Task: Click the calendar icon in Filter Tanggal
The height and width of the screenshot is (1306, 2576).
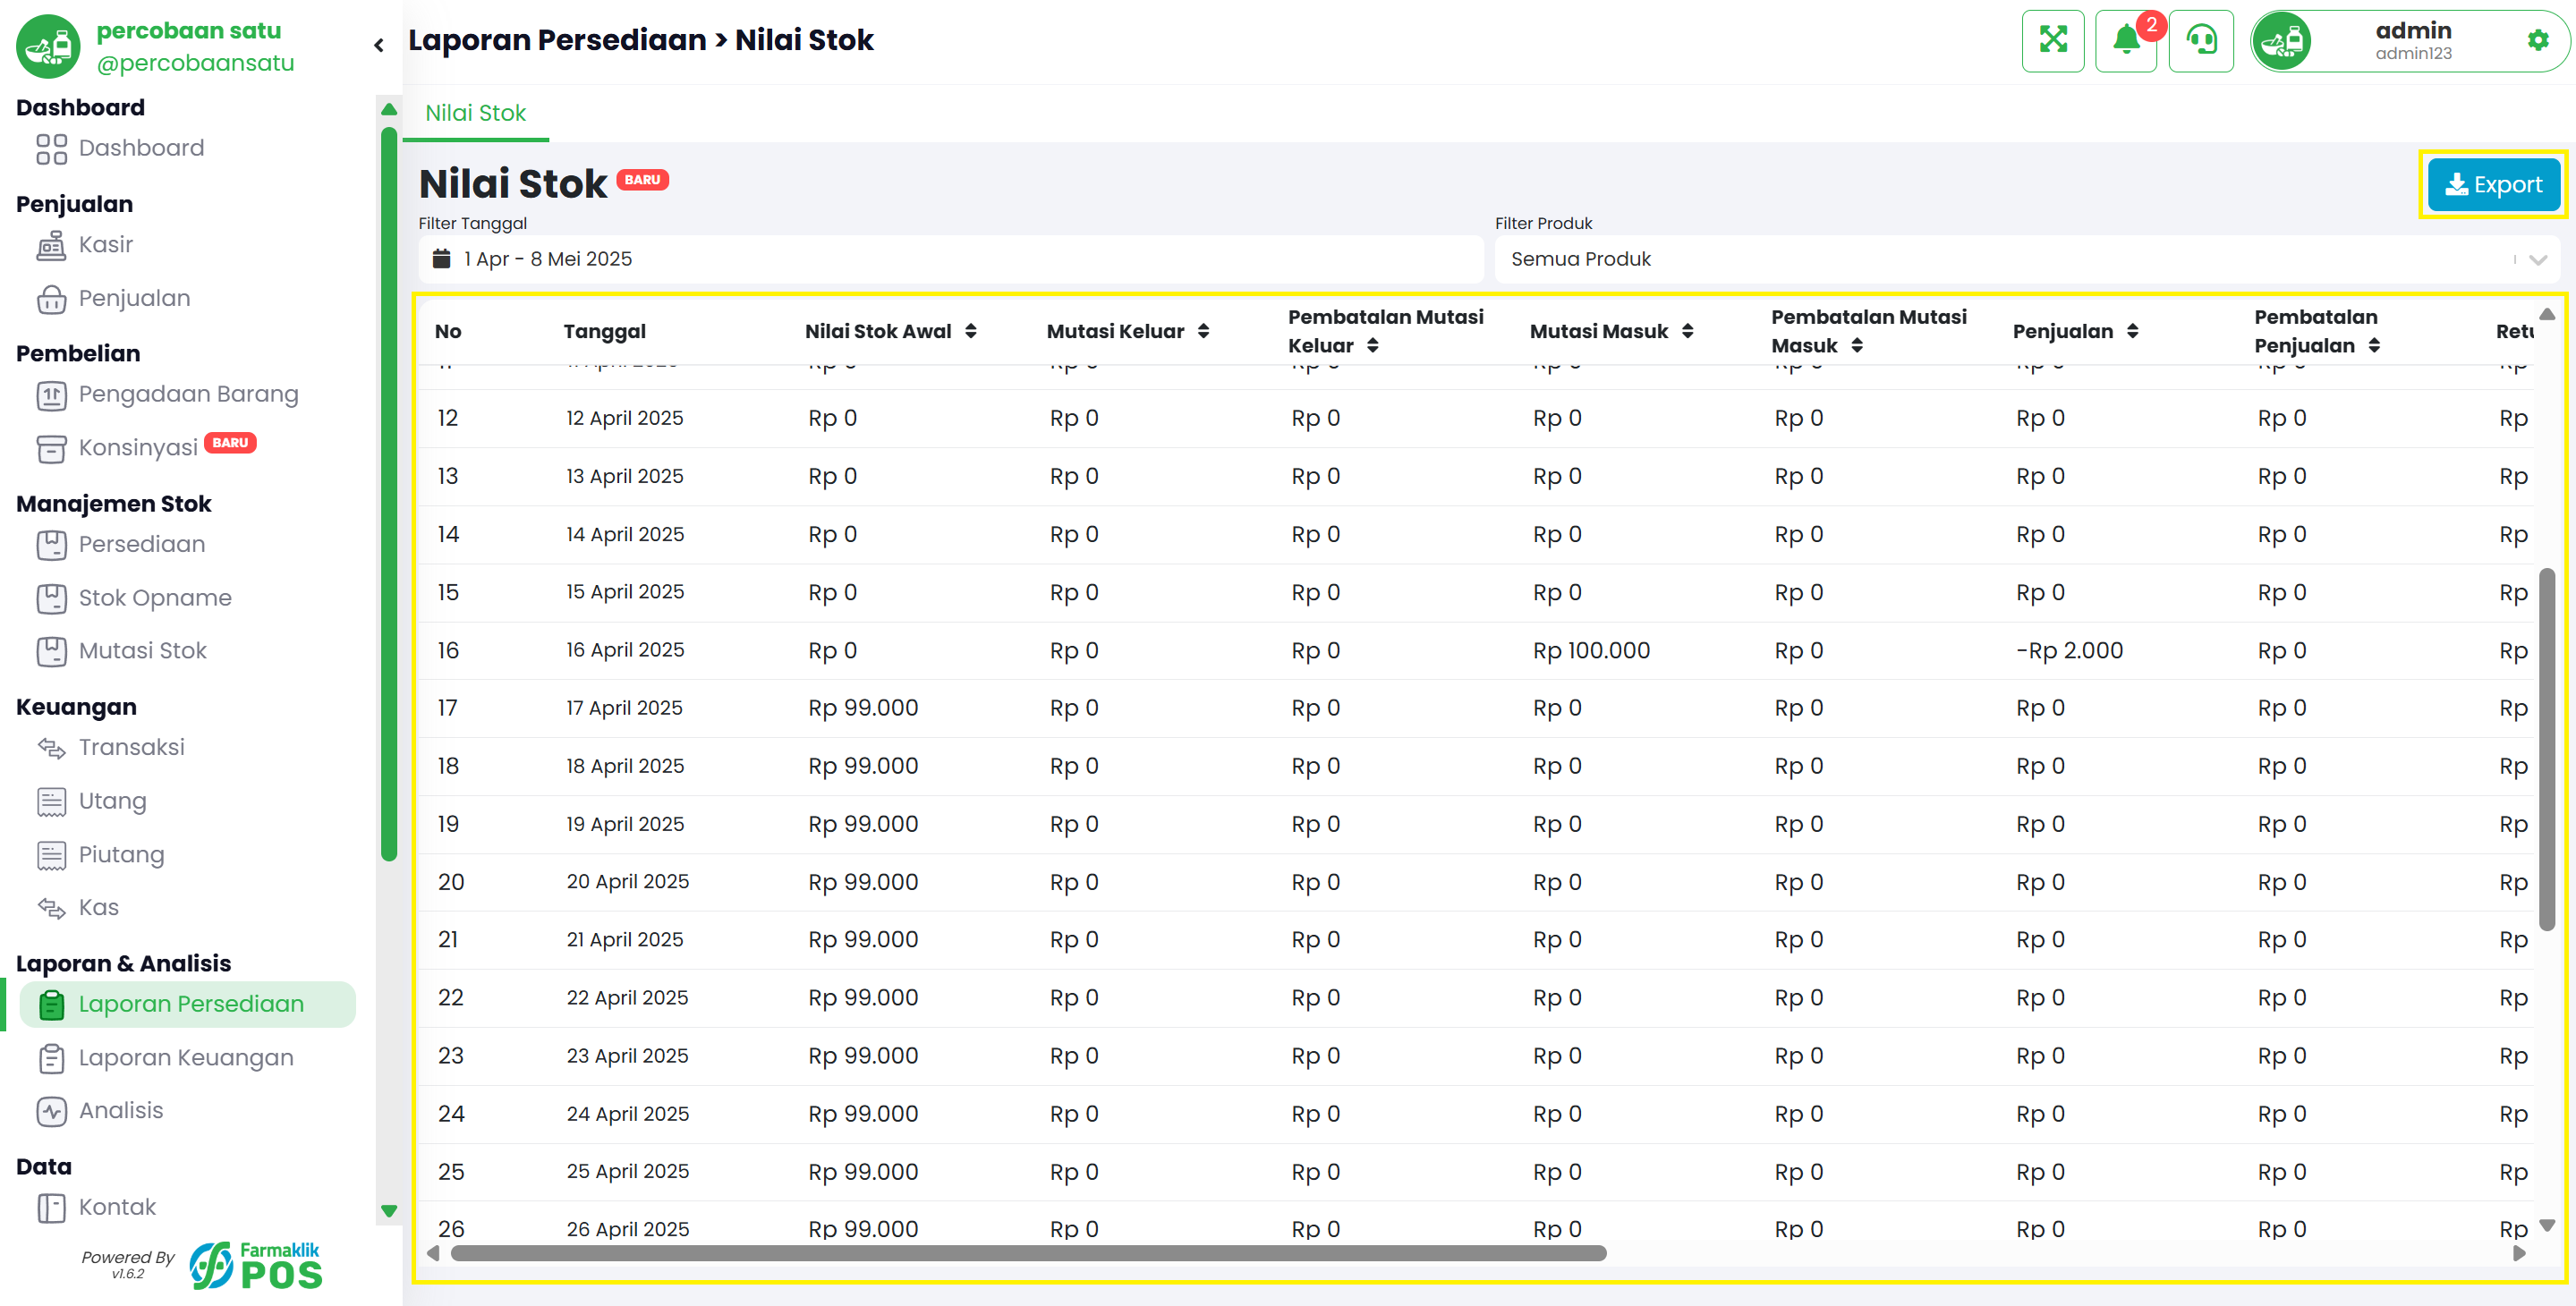Action: point(441,259)
